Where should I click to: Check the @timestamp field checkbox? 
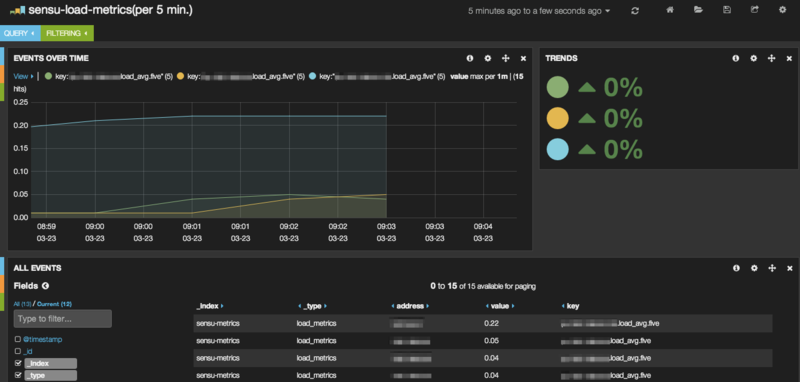point(18,339)
